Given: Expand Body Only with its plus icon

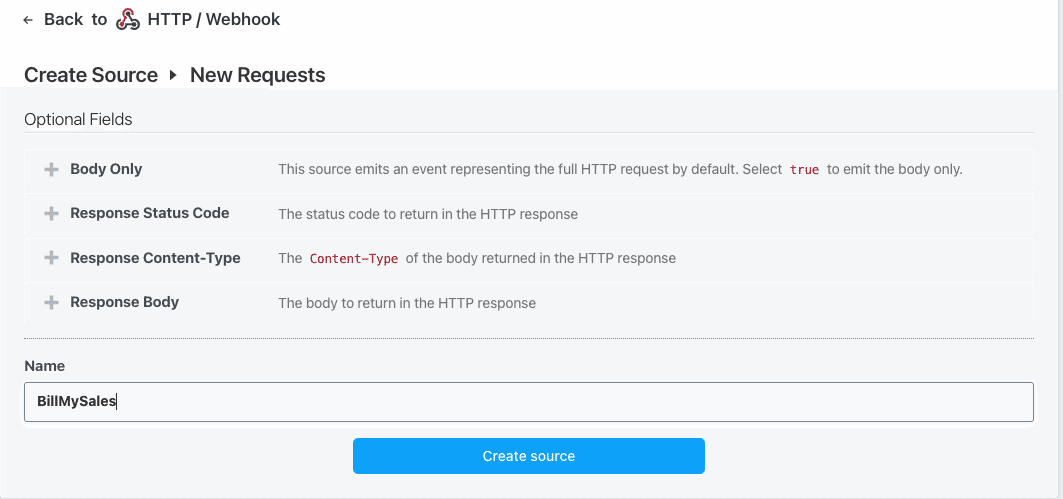Looking at the screenshot, I should pos(51,170).
